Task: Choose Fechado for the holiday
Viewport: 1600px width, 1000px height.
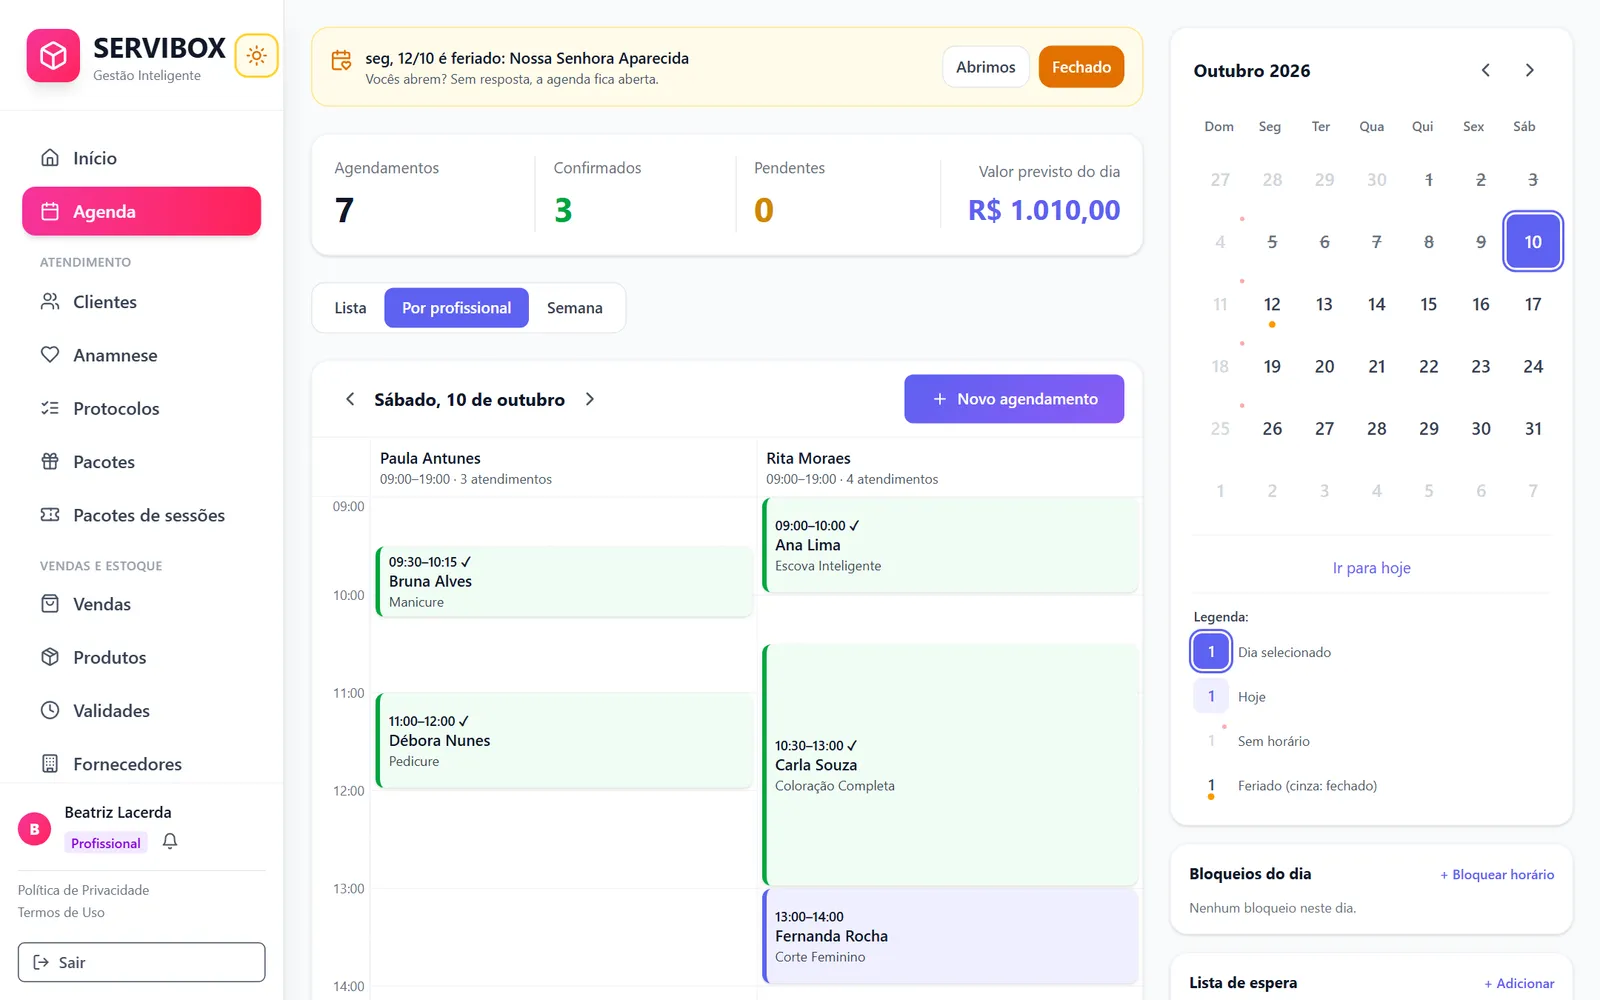Action: click(x=1081, y=67)
